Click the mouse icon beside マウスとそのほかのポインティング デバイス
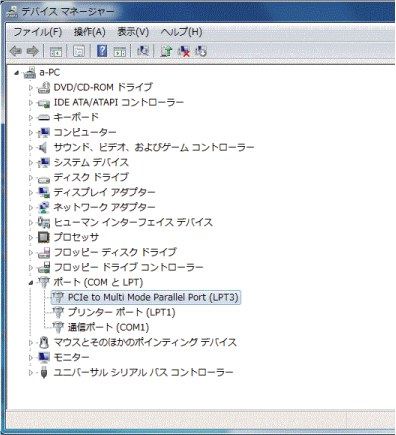Image resolution: width=396 pixels, height=435 pixels. [44, 342]
